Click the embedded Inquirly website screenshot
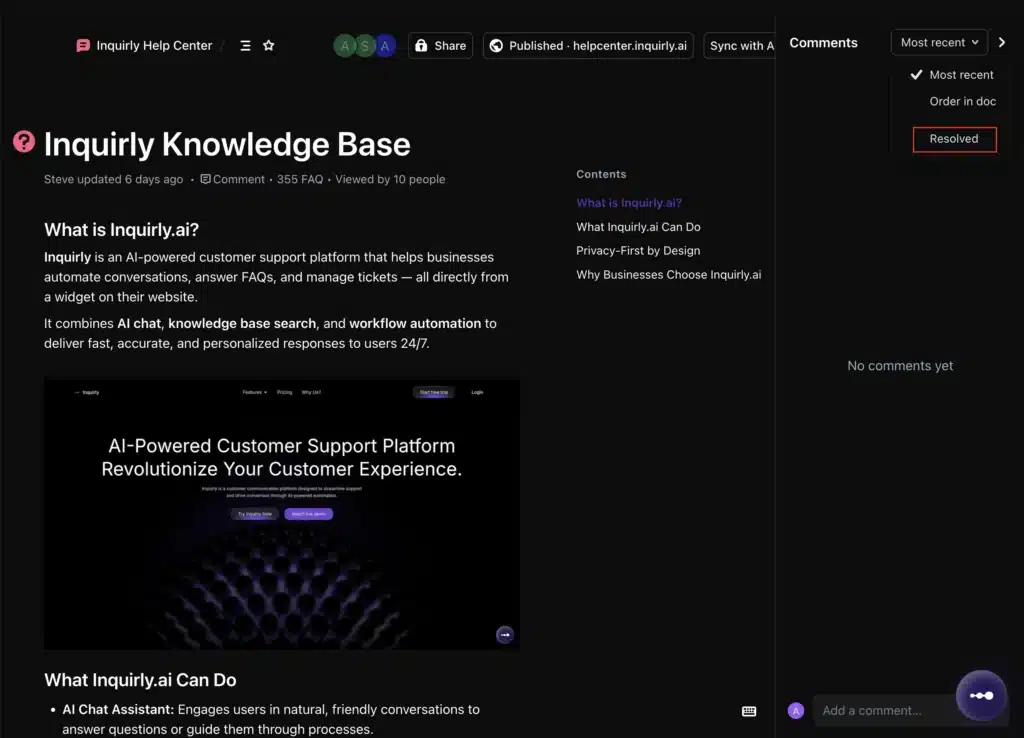The height and width of the screenshot is (738, 1024). pyautogui.click(x=281, y=514)
